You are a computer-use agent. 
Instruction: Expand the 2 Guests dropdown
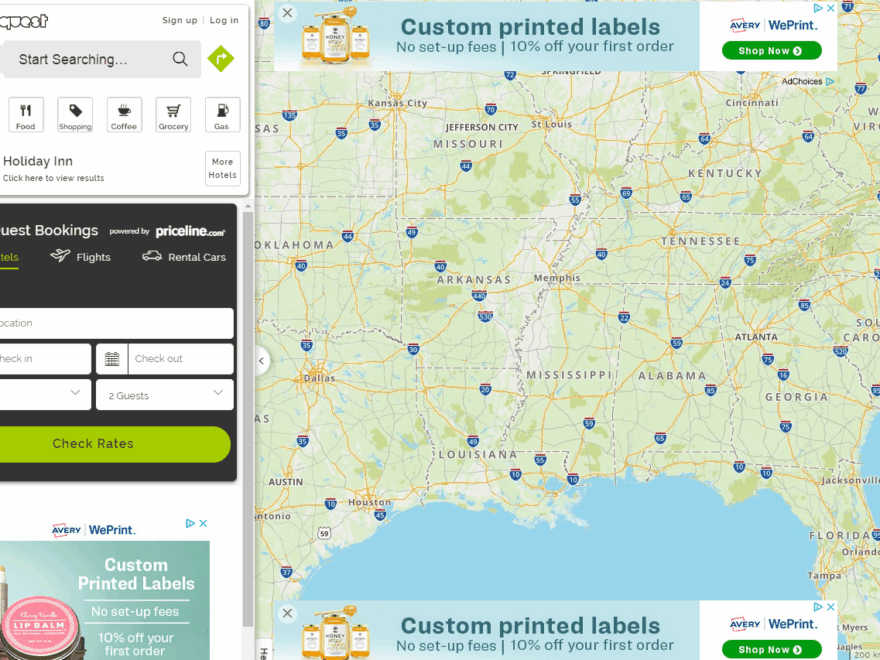tap(165, 395)
